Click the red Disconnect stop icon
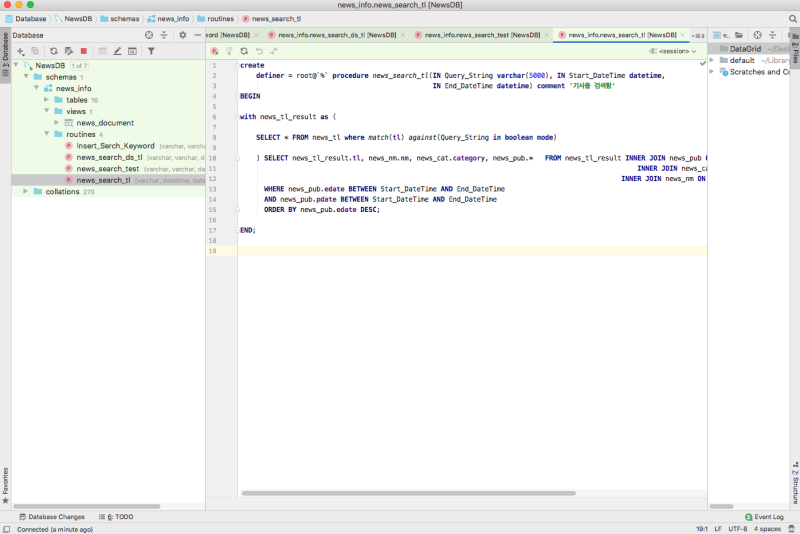 84,51
